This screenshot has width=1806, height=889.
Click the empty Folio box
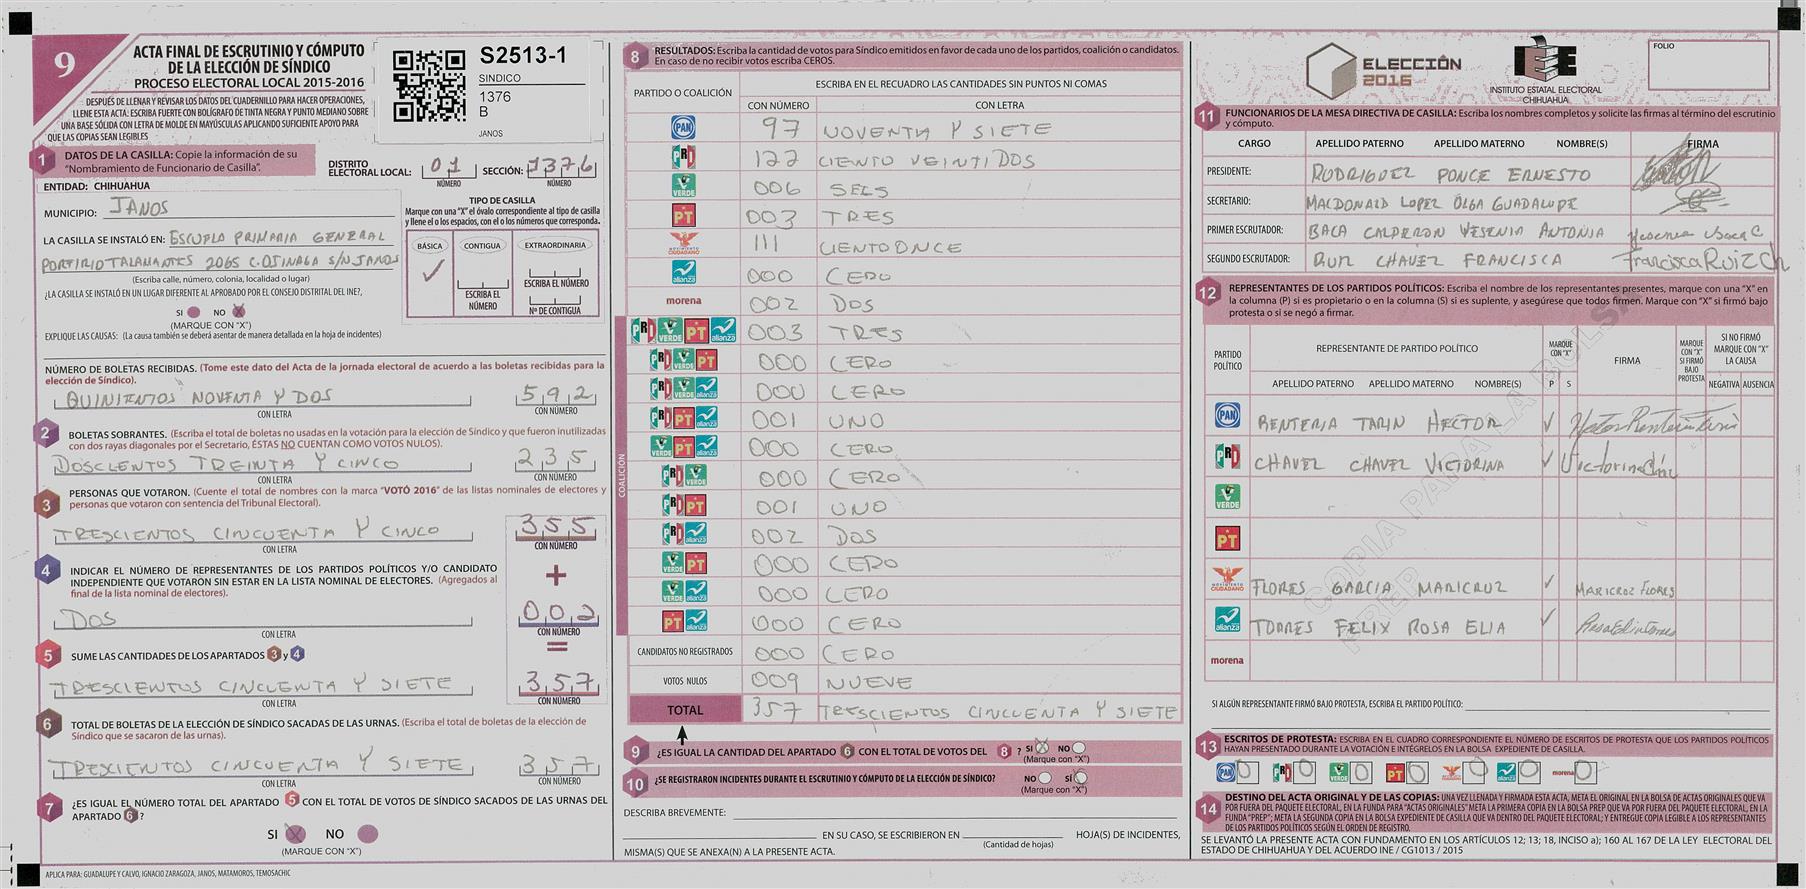click(x=1707, y=66)
